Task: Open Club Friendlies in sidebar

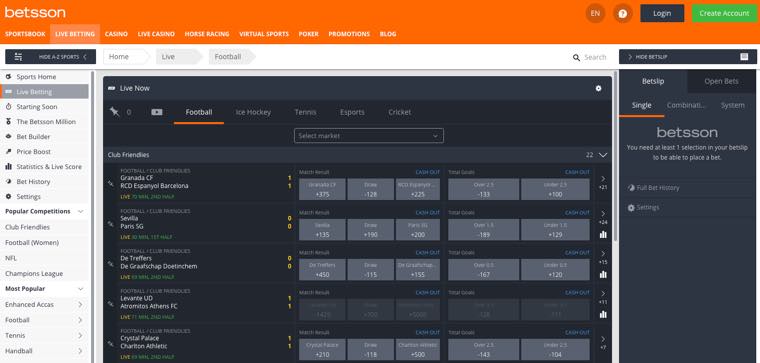Action: [x=28, y=227]
